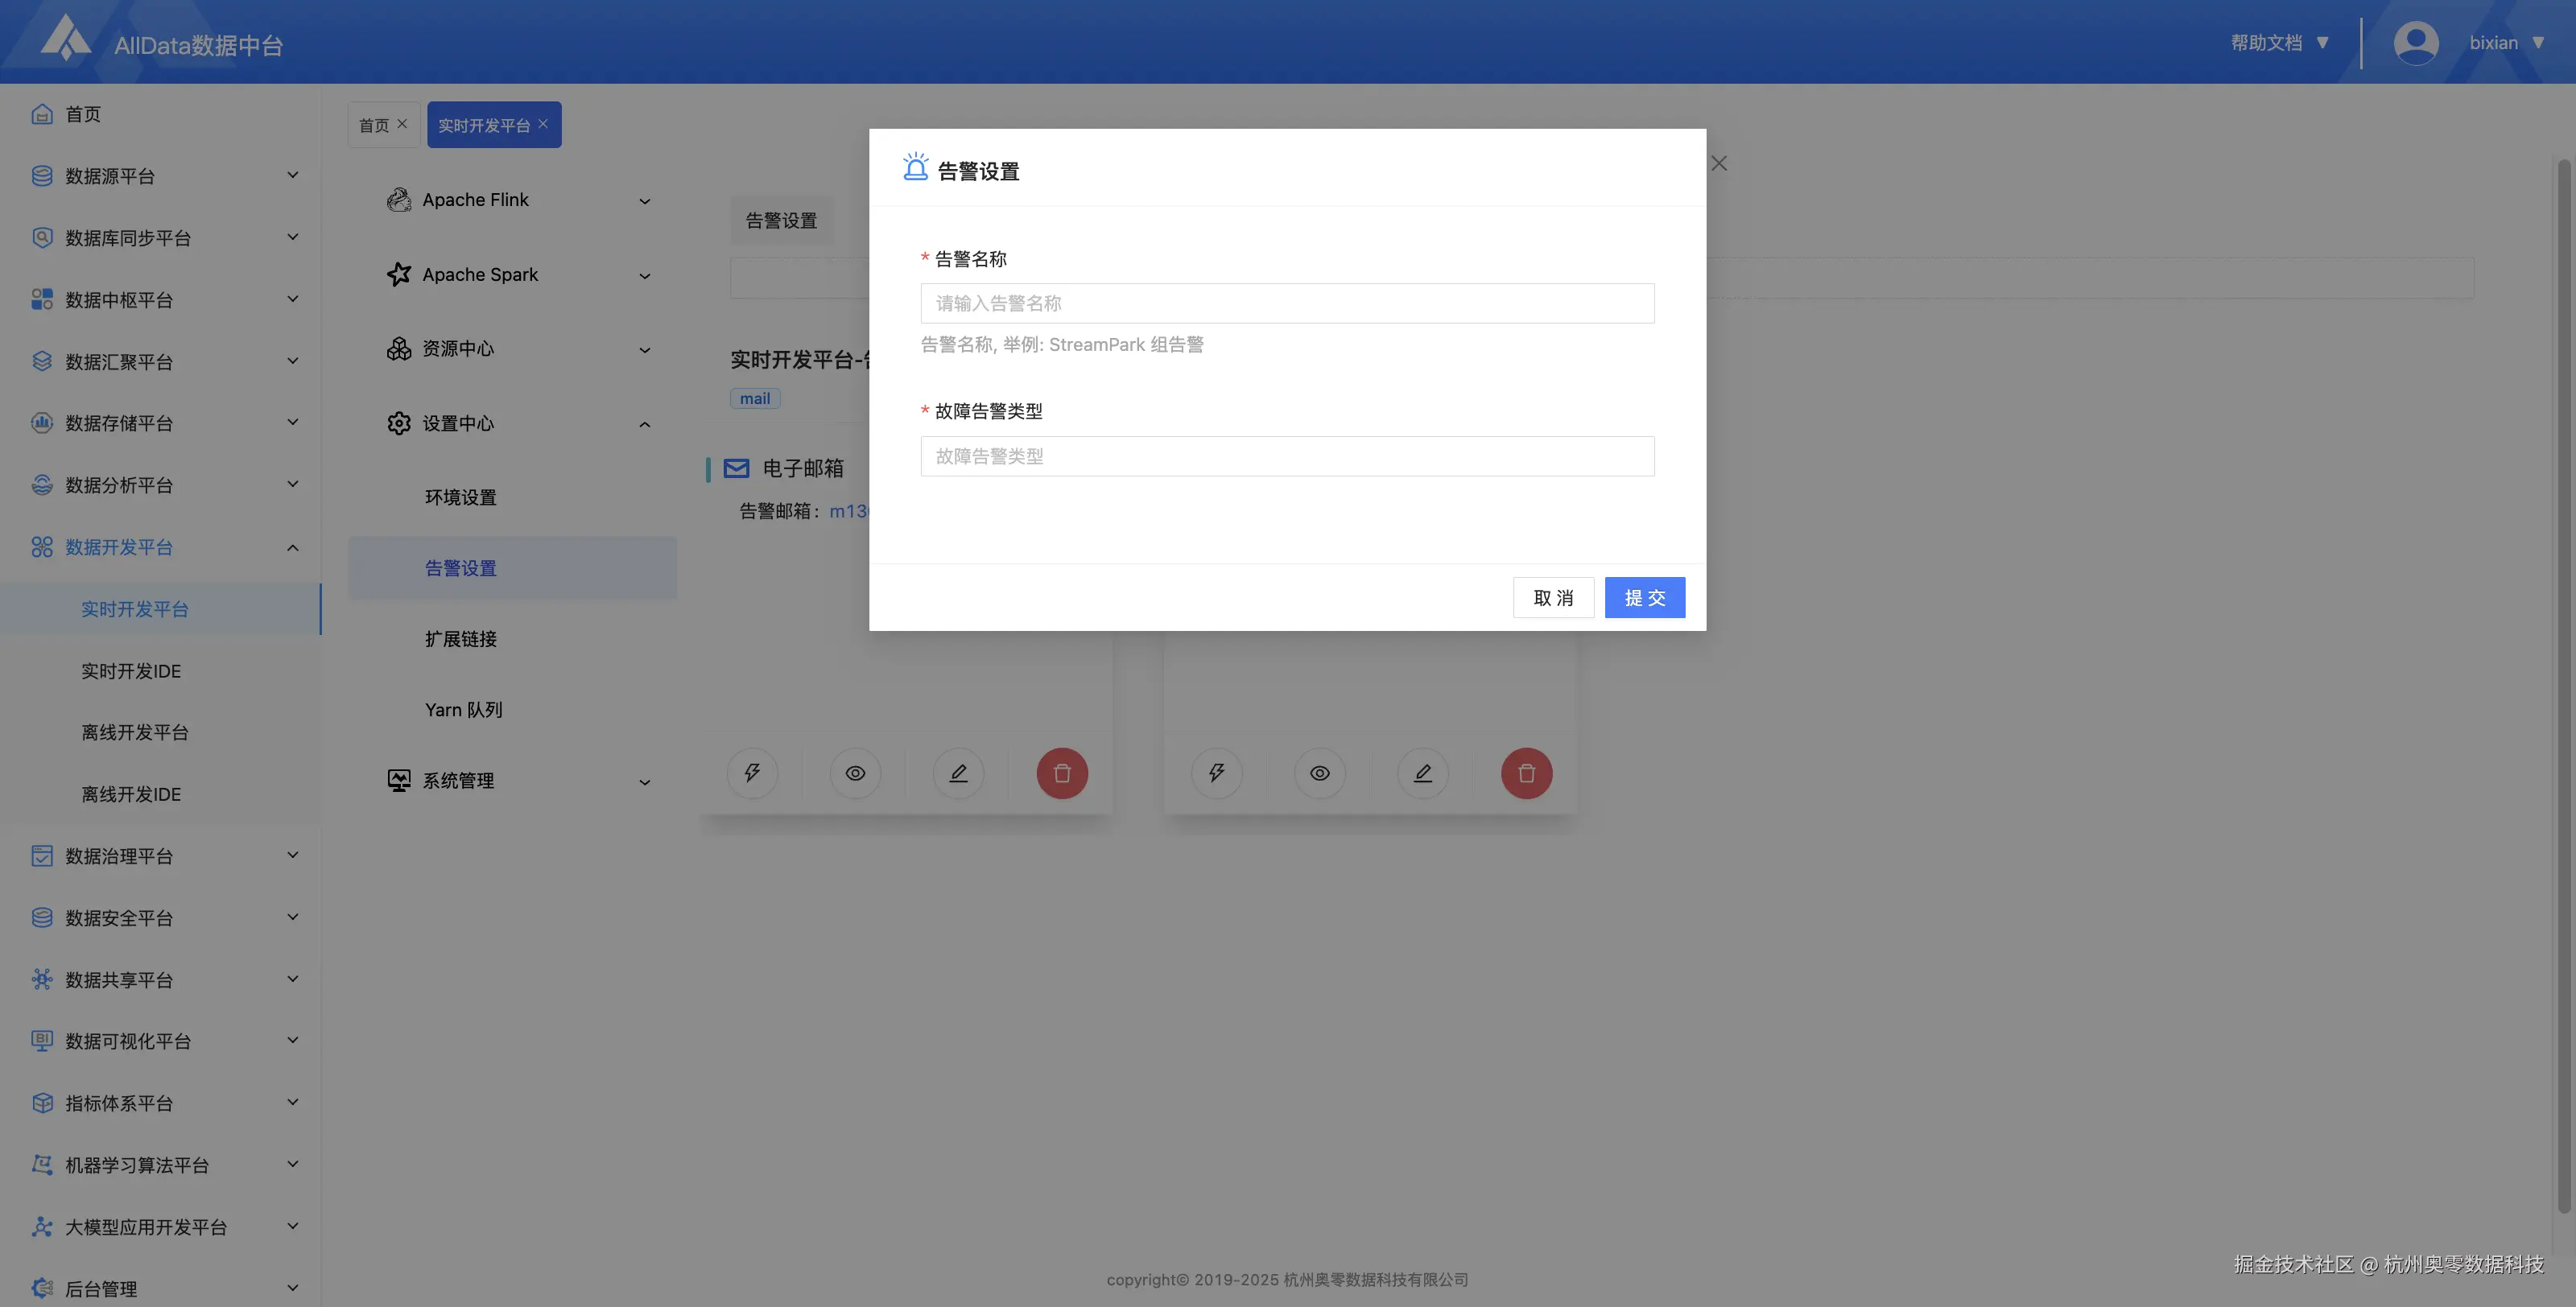The height and width of the screenshot is (1307, 2576).
Task: Expand the Apache Flink menu chevron
Action: pyautogui.click(x=645, y=201)
